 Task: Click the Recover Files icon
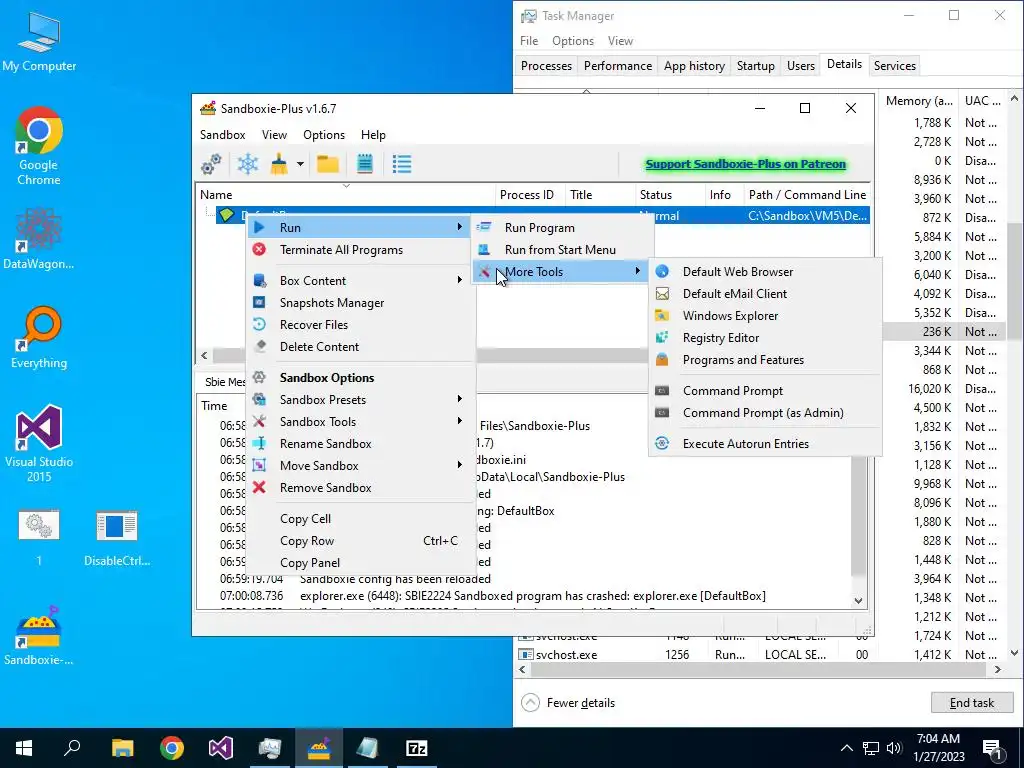point(259,325)
